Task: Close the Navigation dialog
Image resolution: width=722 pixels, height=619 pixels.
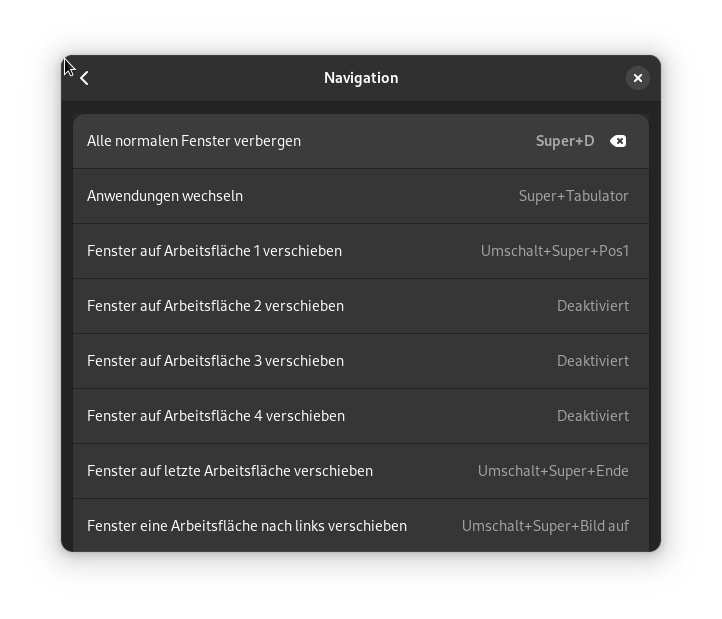Action: [x=638, y=78]
